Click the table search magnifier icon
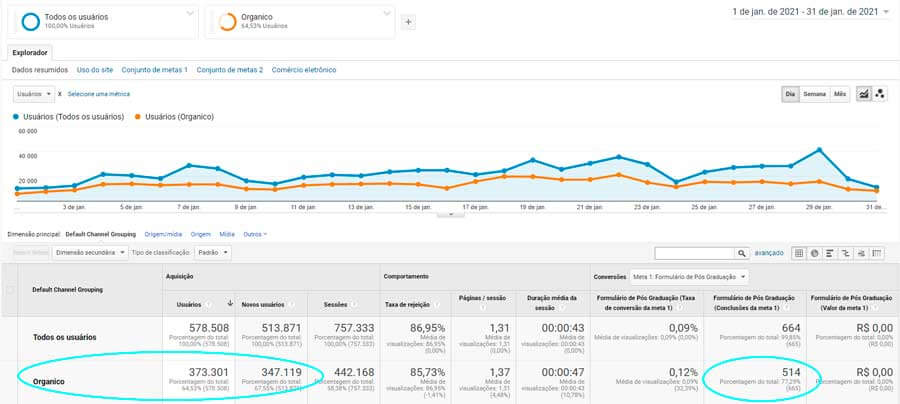The width and height of the screenshot is (900, 404). 742,253
